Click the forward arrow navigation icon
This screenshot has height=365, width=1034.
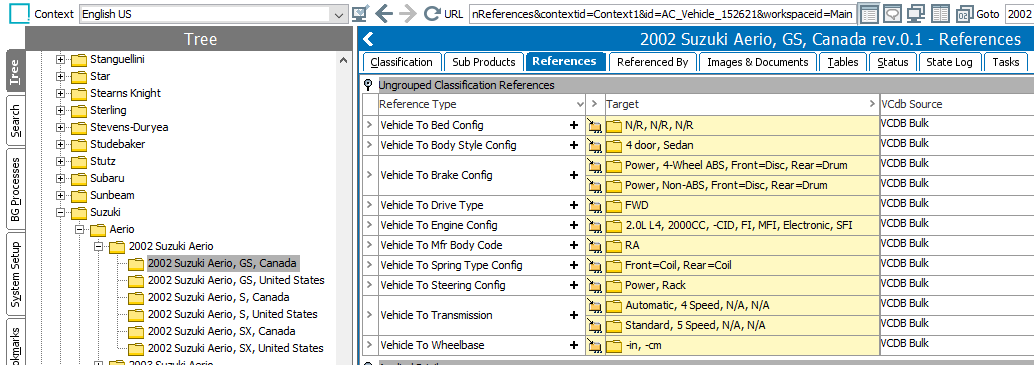pos(408,13)
